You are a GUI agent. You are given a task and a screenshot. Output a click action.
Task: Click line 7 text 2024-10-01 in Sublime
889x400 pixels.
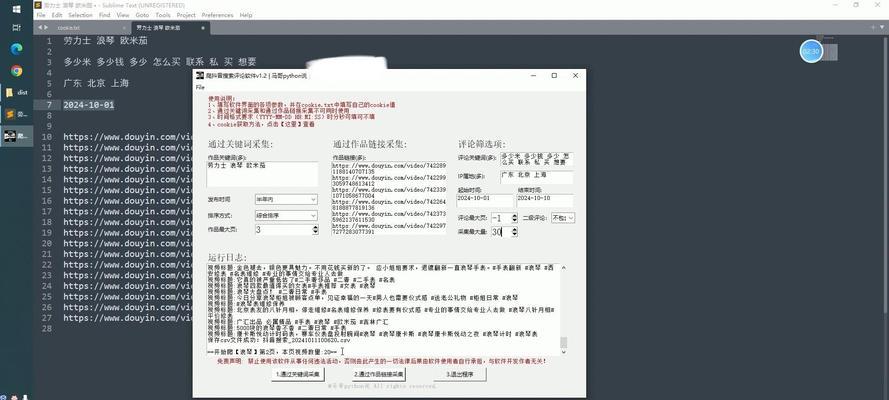pyautogui.click(x=88, y=105)
